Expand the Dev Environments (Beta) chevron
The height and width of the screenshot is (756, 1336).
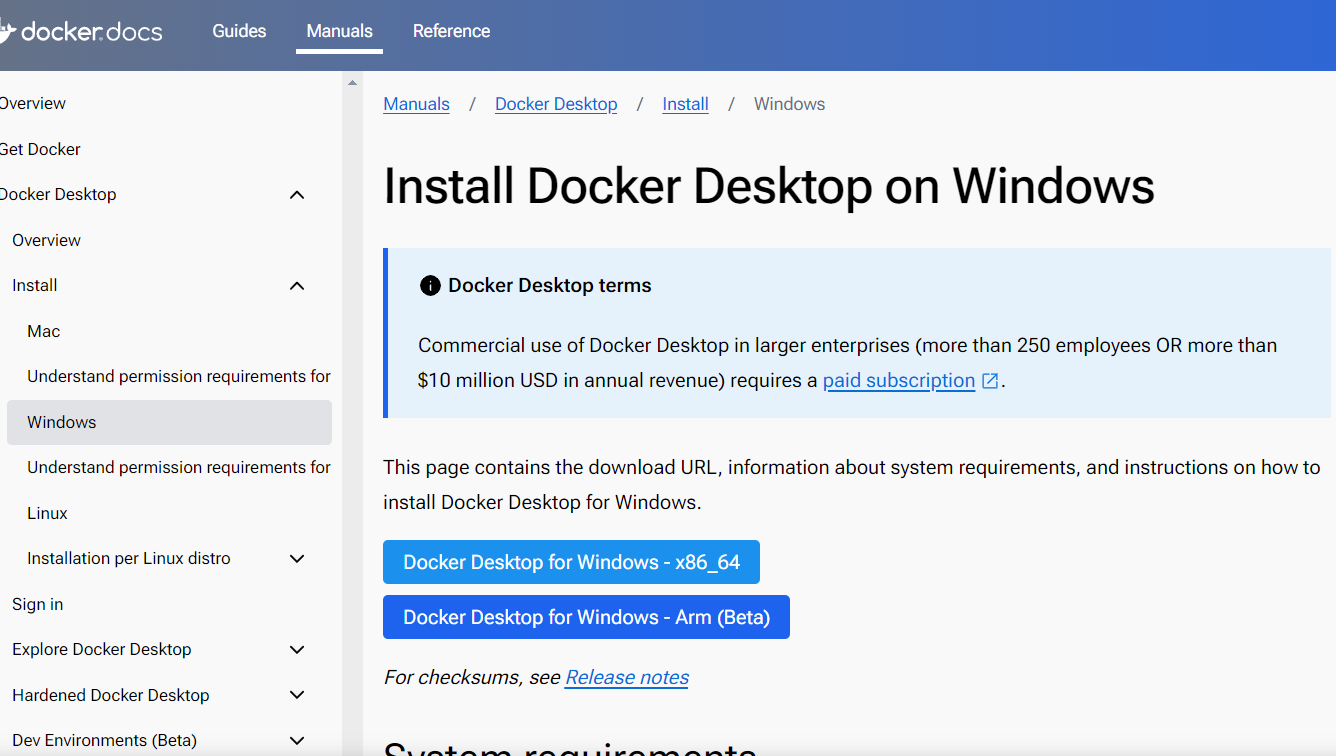click(297, 741)
